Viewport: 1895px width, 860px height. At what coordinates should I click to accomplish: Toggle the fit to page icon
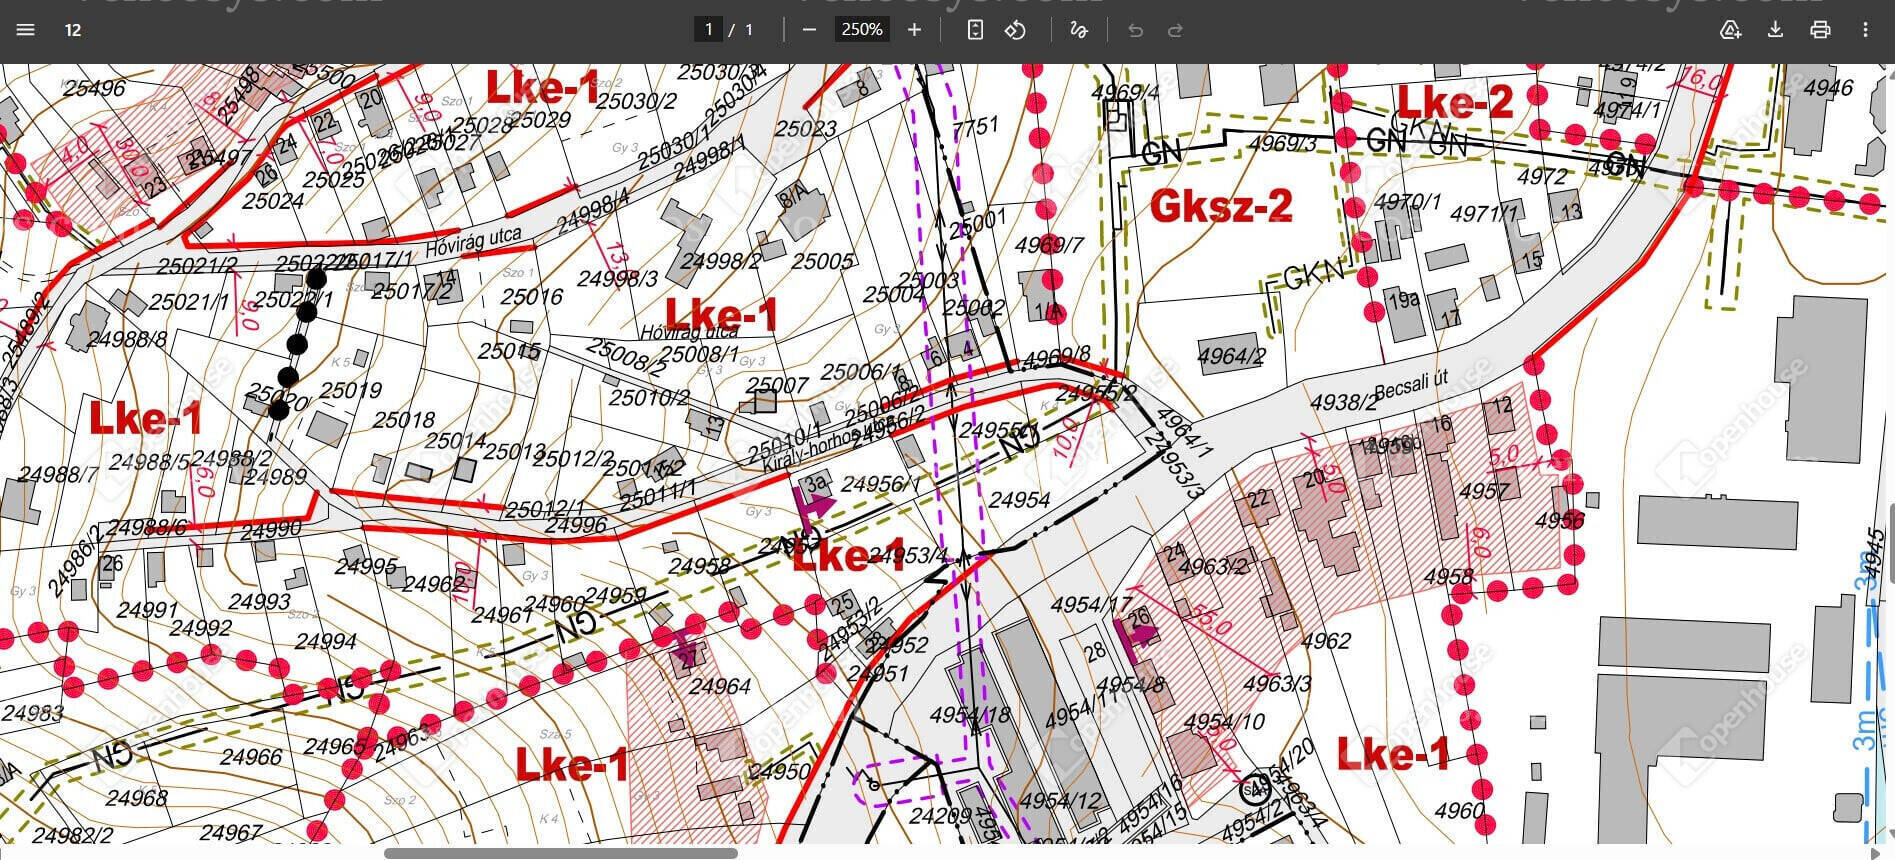pyautogui.click(x=975, y=30)
